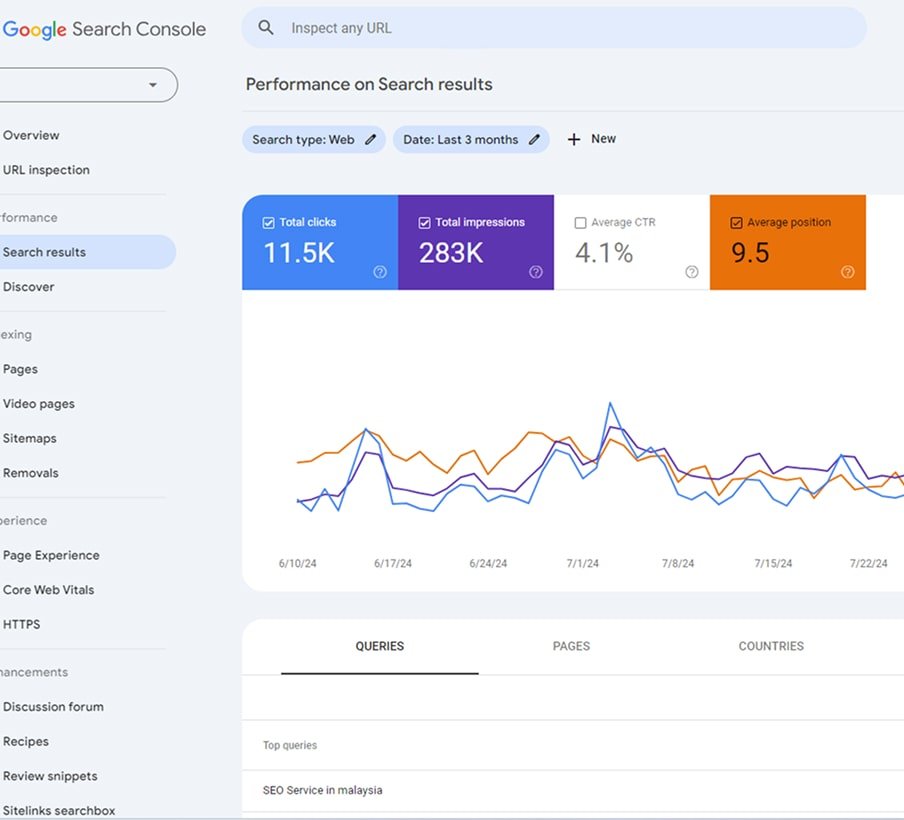Viewport: 904px width, 820px height.
Task: Click the 7/1/24 chart date label
Action: pyautogui.click(x=582, y=563)
